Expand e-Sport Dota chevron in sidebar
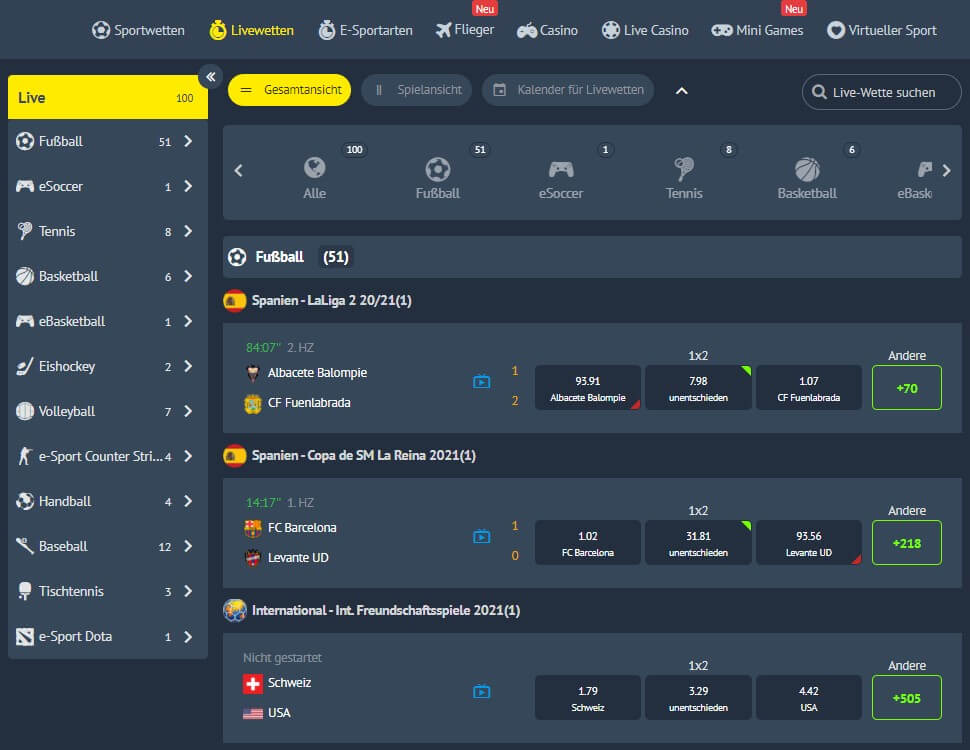The image size is (970, 750). click(188, 636)
